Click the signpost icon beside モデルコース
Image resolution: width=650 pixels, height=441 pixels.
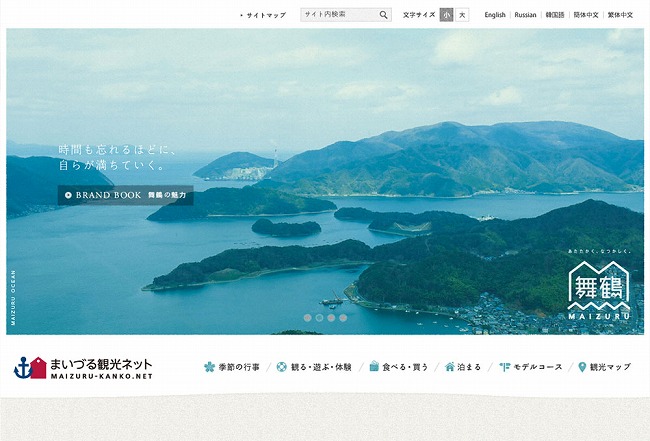(504, 367)
